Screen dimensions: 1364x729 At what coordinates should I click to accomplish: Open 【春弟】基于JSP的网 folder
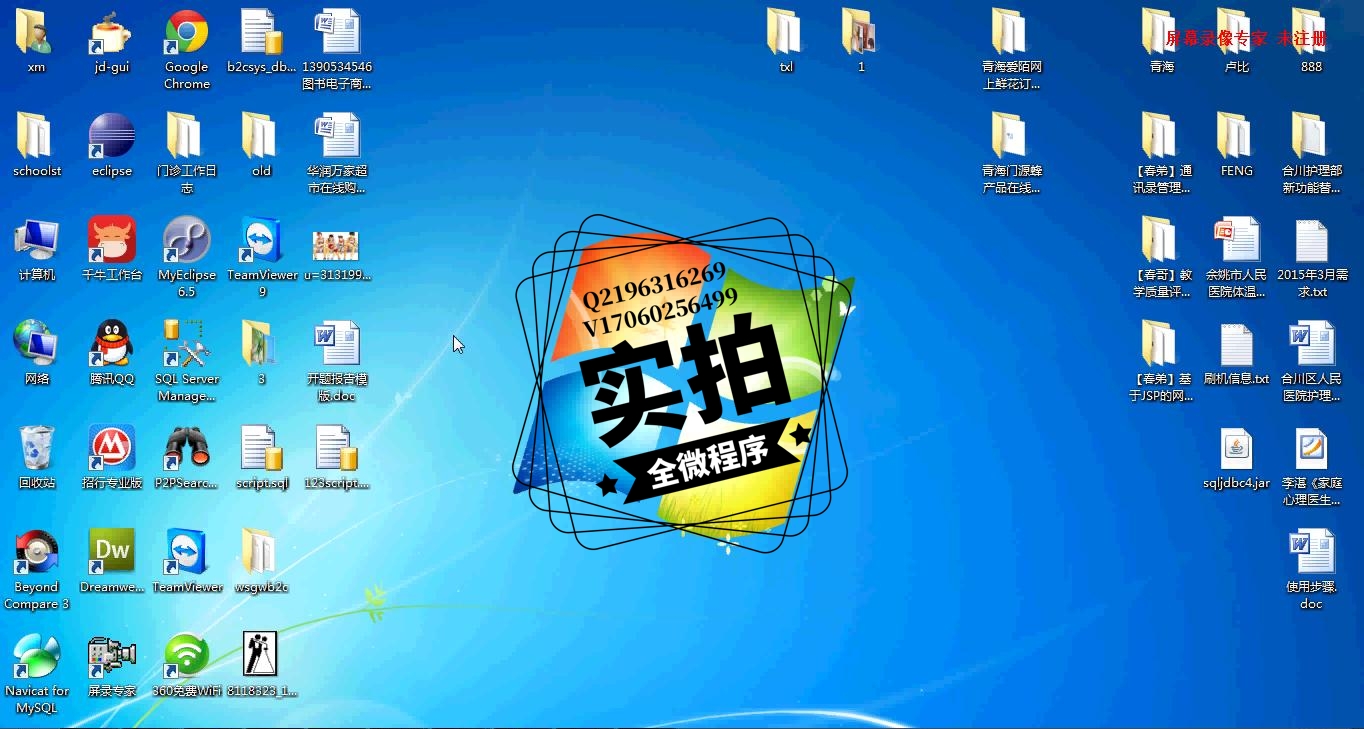[x=1161, y=344]
